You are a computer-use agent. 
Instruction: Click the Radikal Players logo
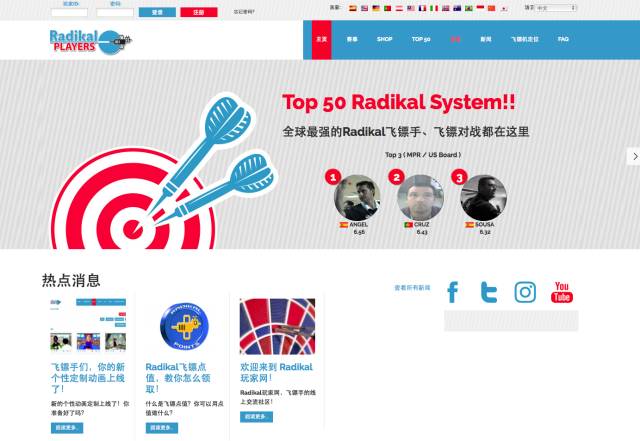coord(90,42)
